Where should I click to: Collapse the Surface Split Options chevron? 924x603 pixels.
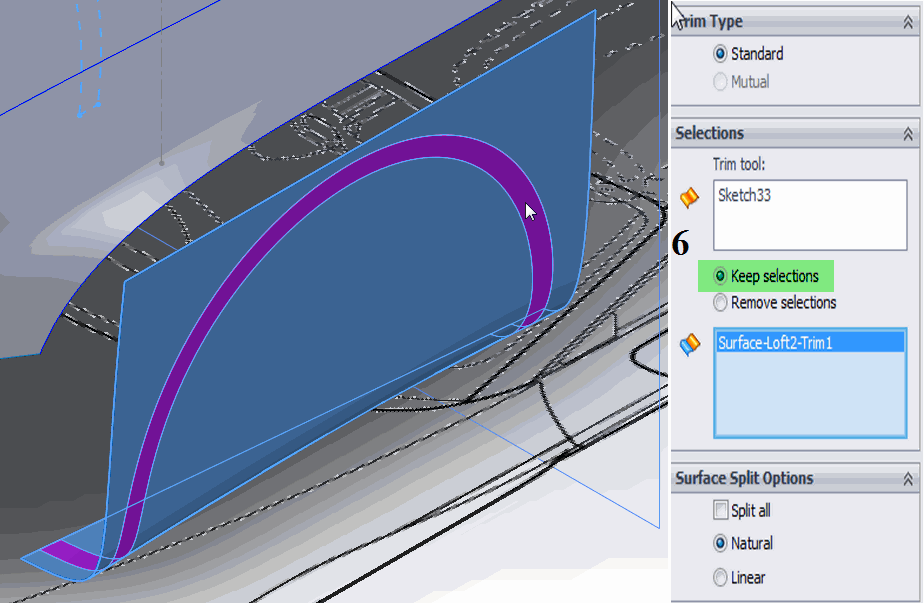click(x=908, y=479)
